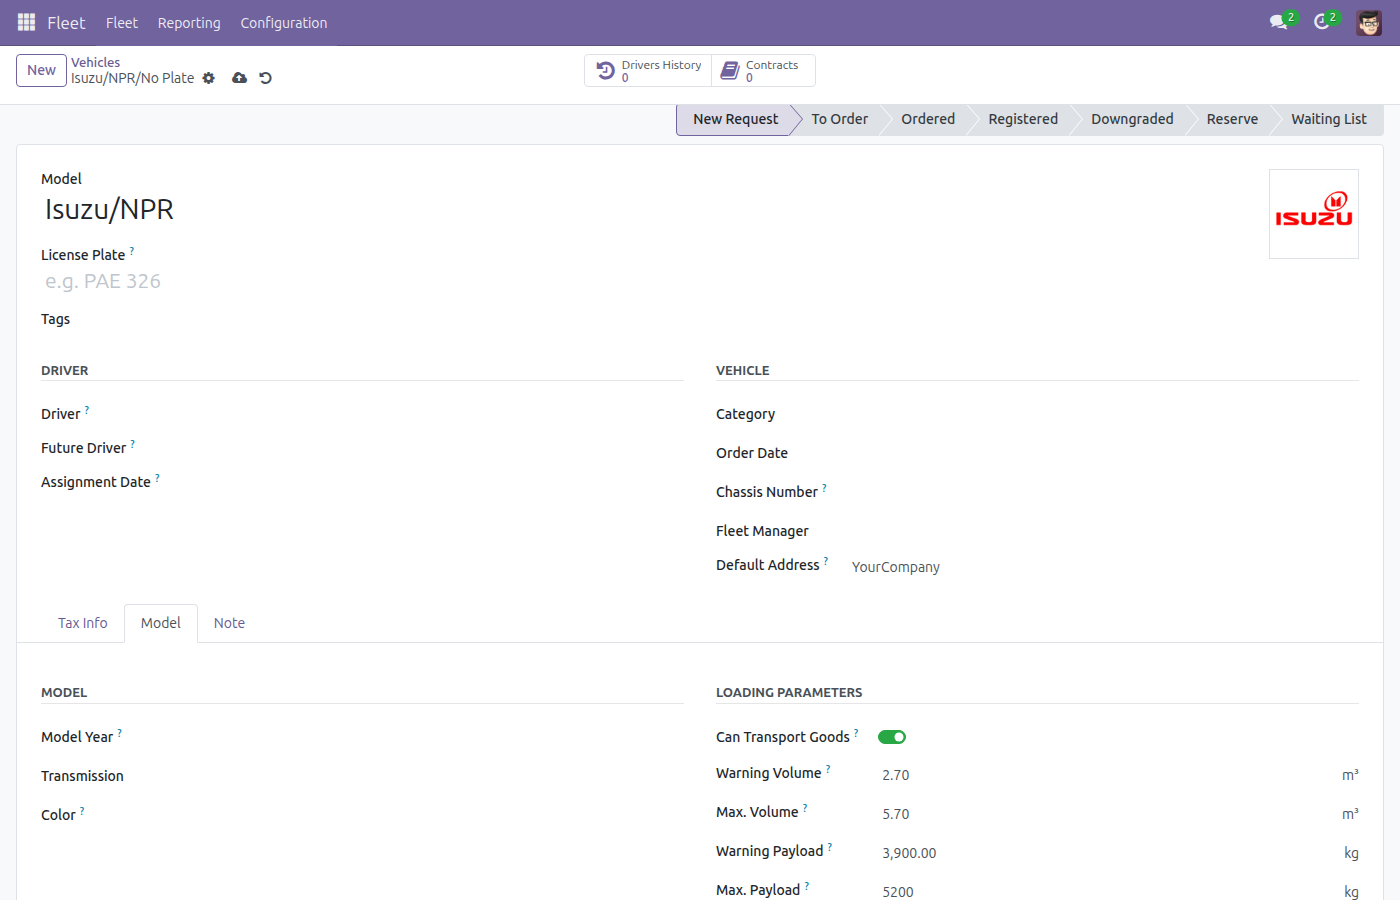The height and width of the screenshot is (900, 1400).
Task: Show help tooltip for Default Address
Action: click(826, 560)
